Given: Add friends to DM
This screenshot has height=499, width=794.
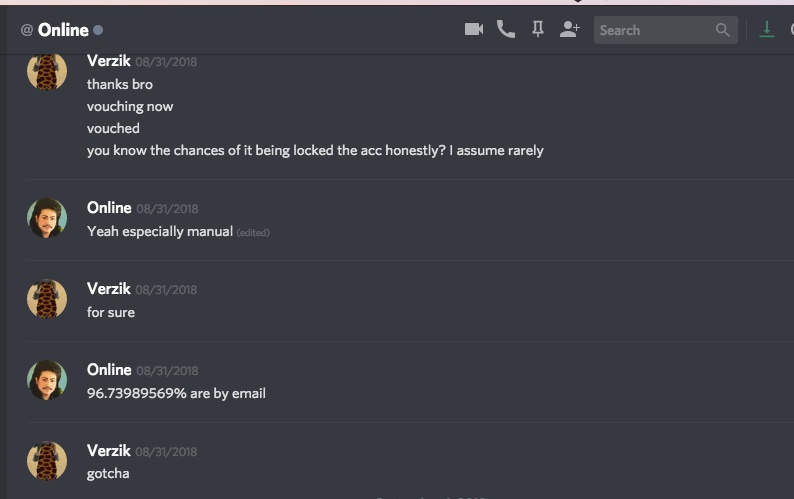Looking at the screenshot, I should (570, 29).
